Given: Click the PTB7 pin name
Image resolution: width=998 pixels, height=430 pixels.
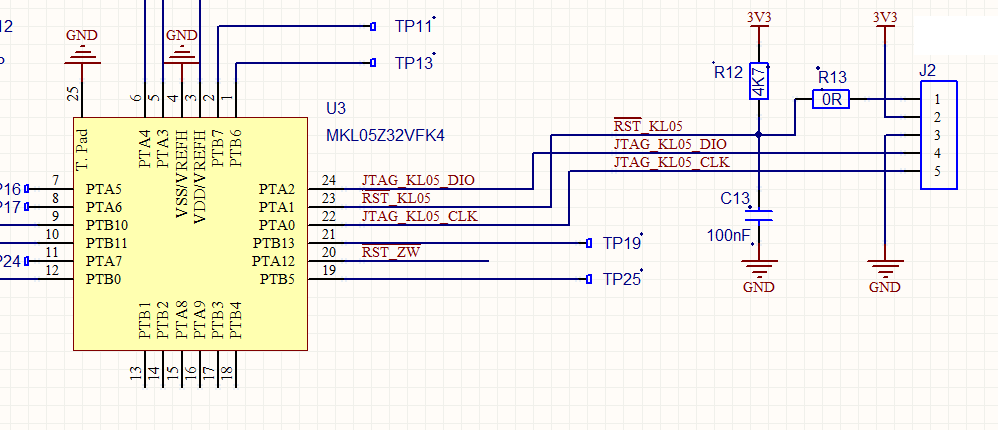Looking at the screenshot, I should point(218,149).
